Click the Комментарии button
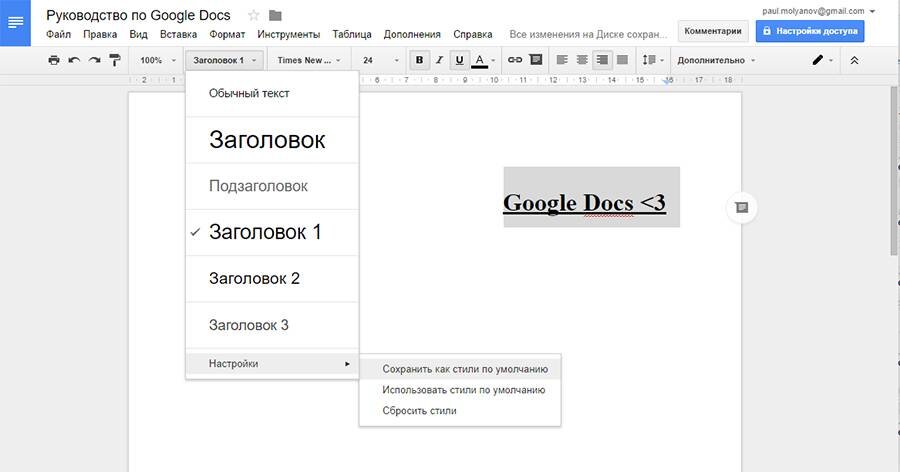Screen dimensions: 900x472 coord(713,31)
